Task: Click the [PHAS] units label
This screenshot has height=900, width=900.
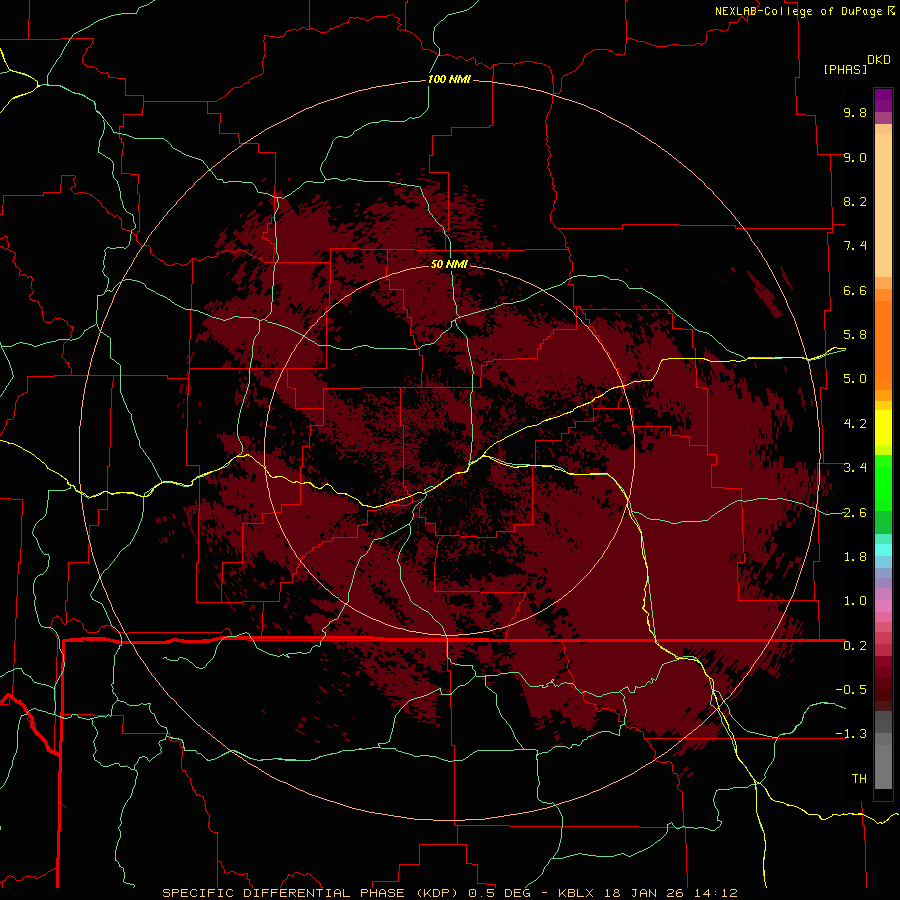Action: [845, 69]
